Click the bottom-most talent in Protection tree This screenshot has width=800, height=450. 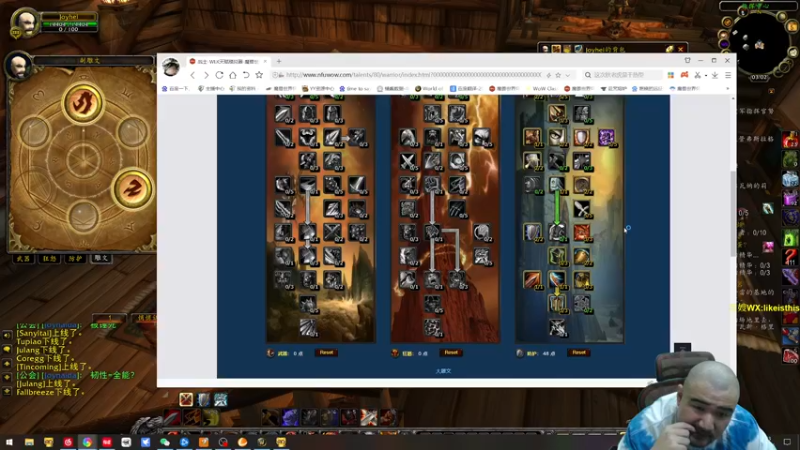click(557, 328)
